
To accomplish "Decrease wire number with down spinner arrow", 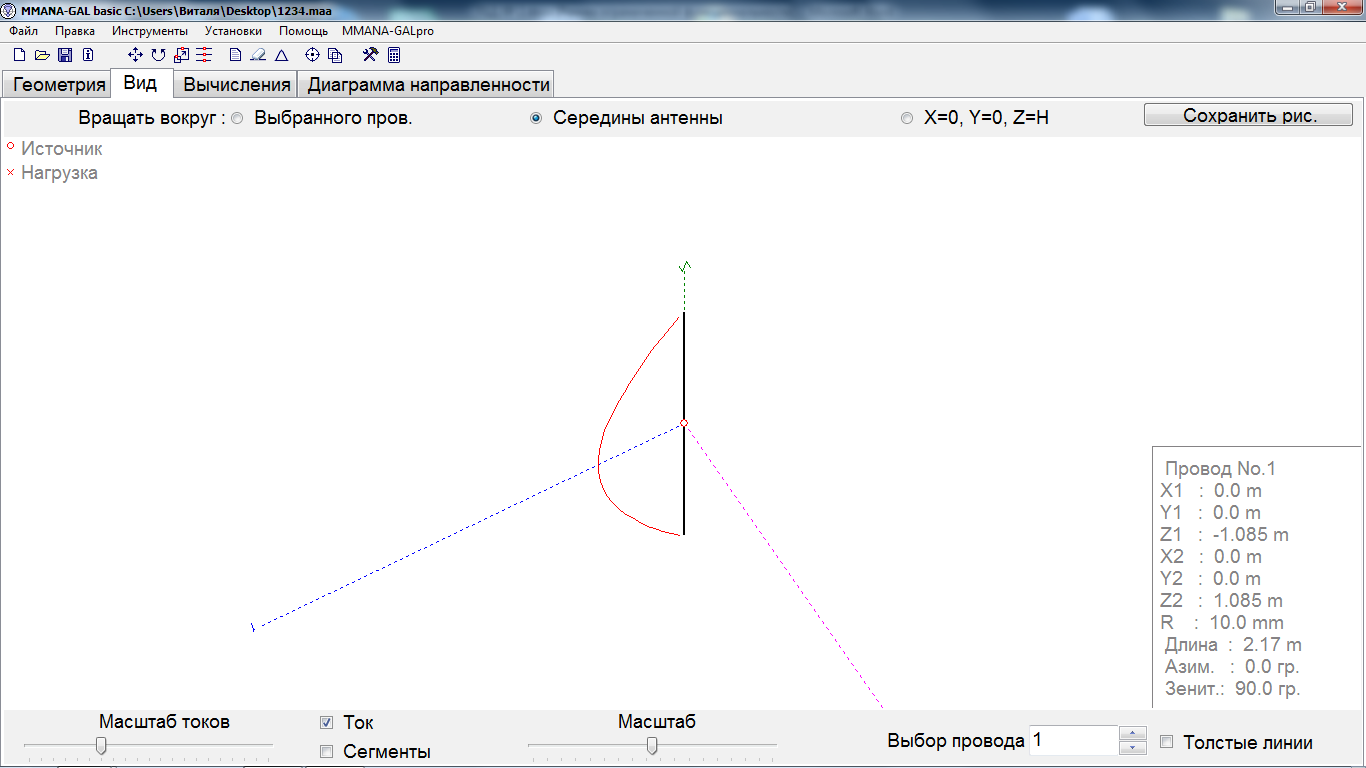I will (1132, 748).
